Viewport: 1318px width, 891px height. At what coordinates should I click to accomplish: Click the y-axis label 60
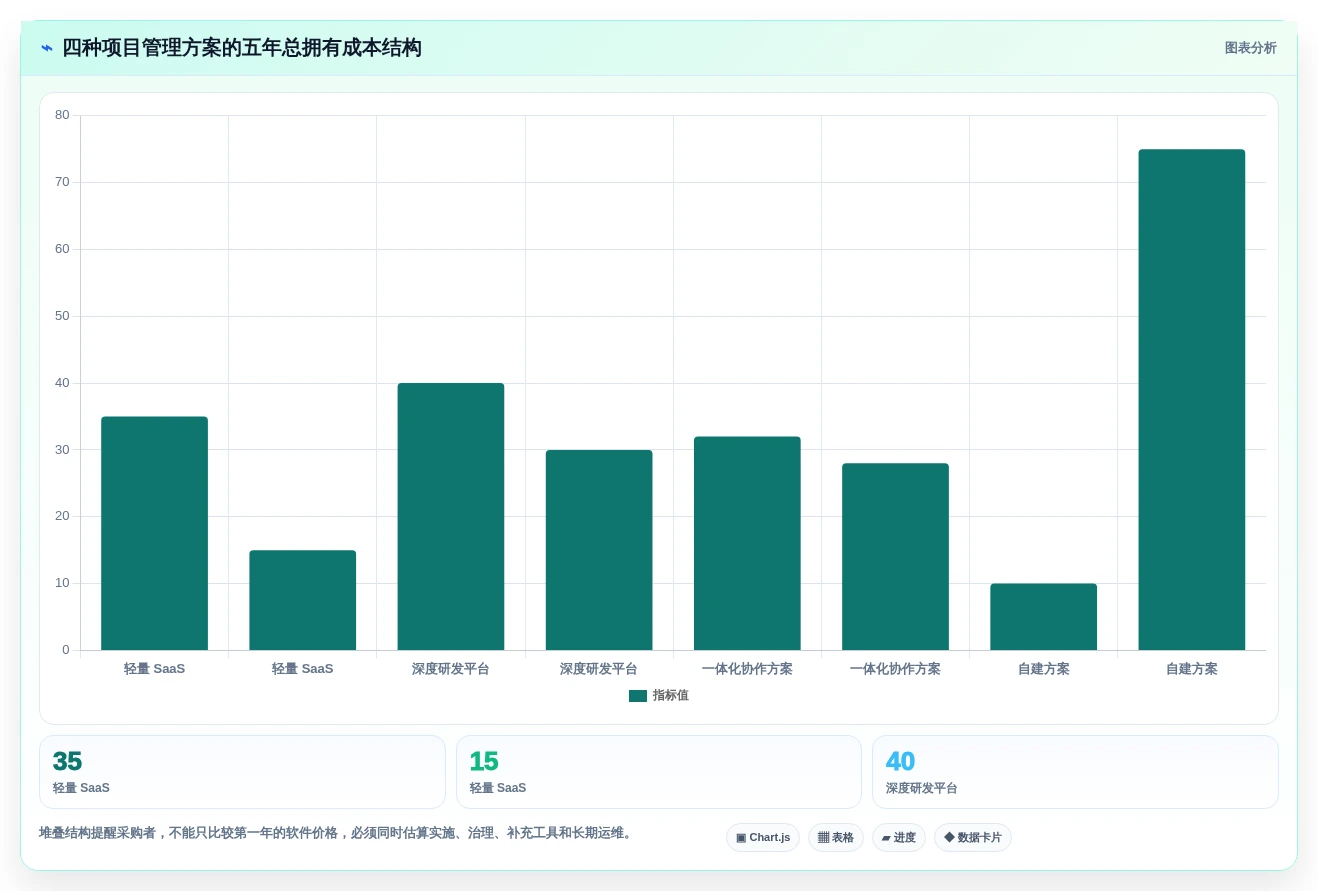[62, 249]
